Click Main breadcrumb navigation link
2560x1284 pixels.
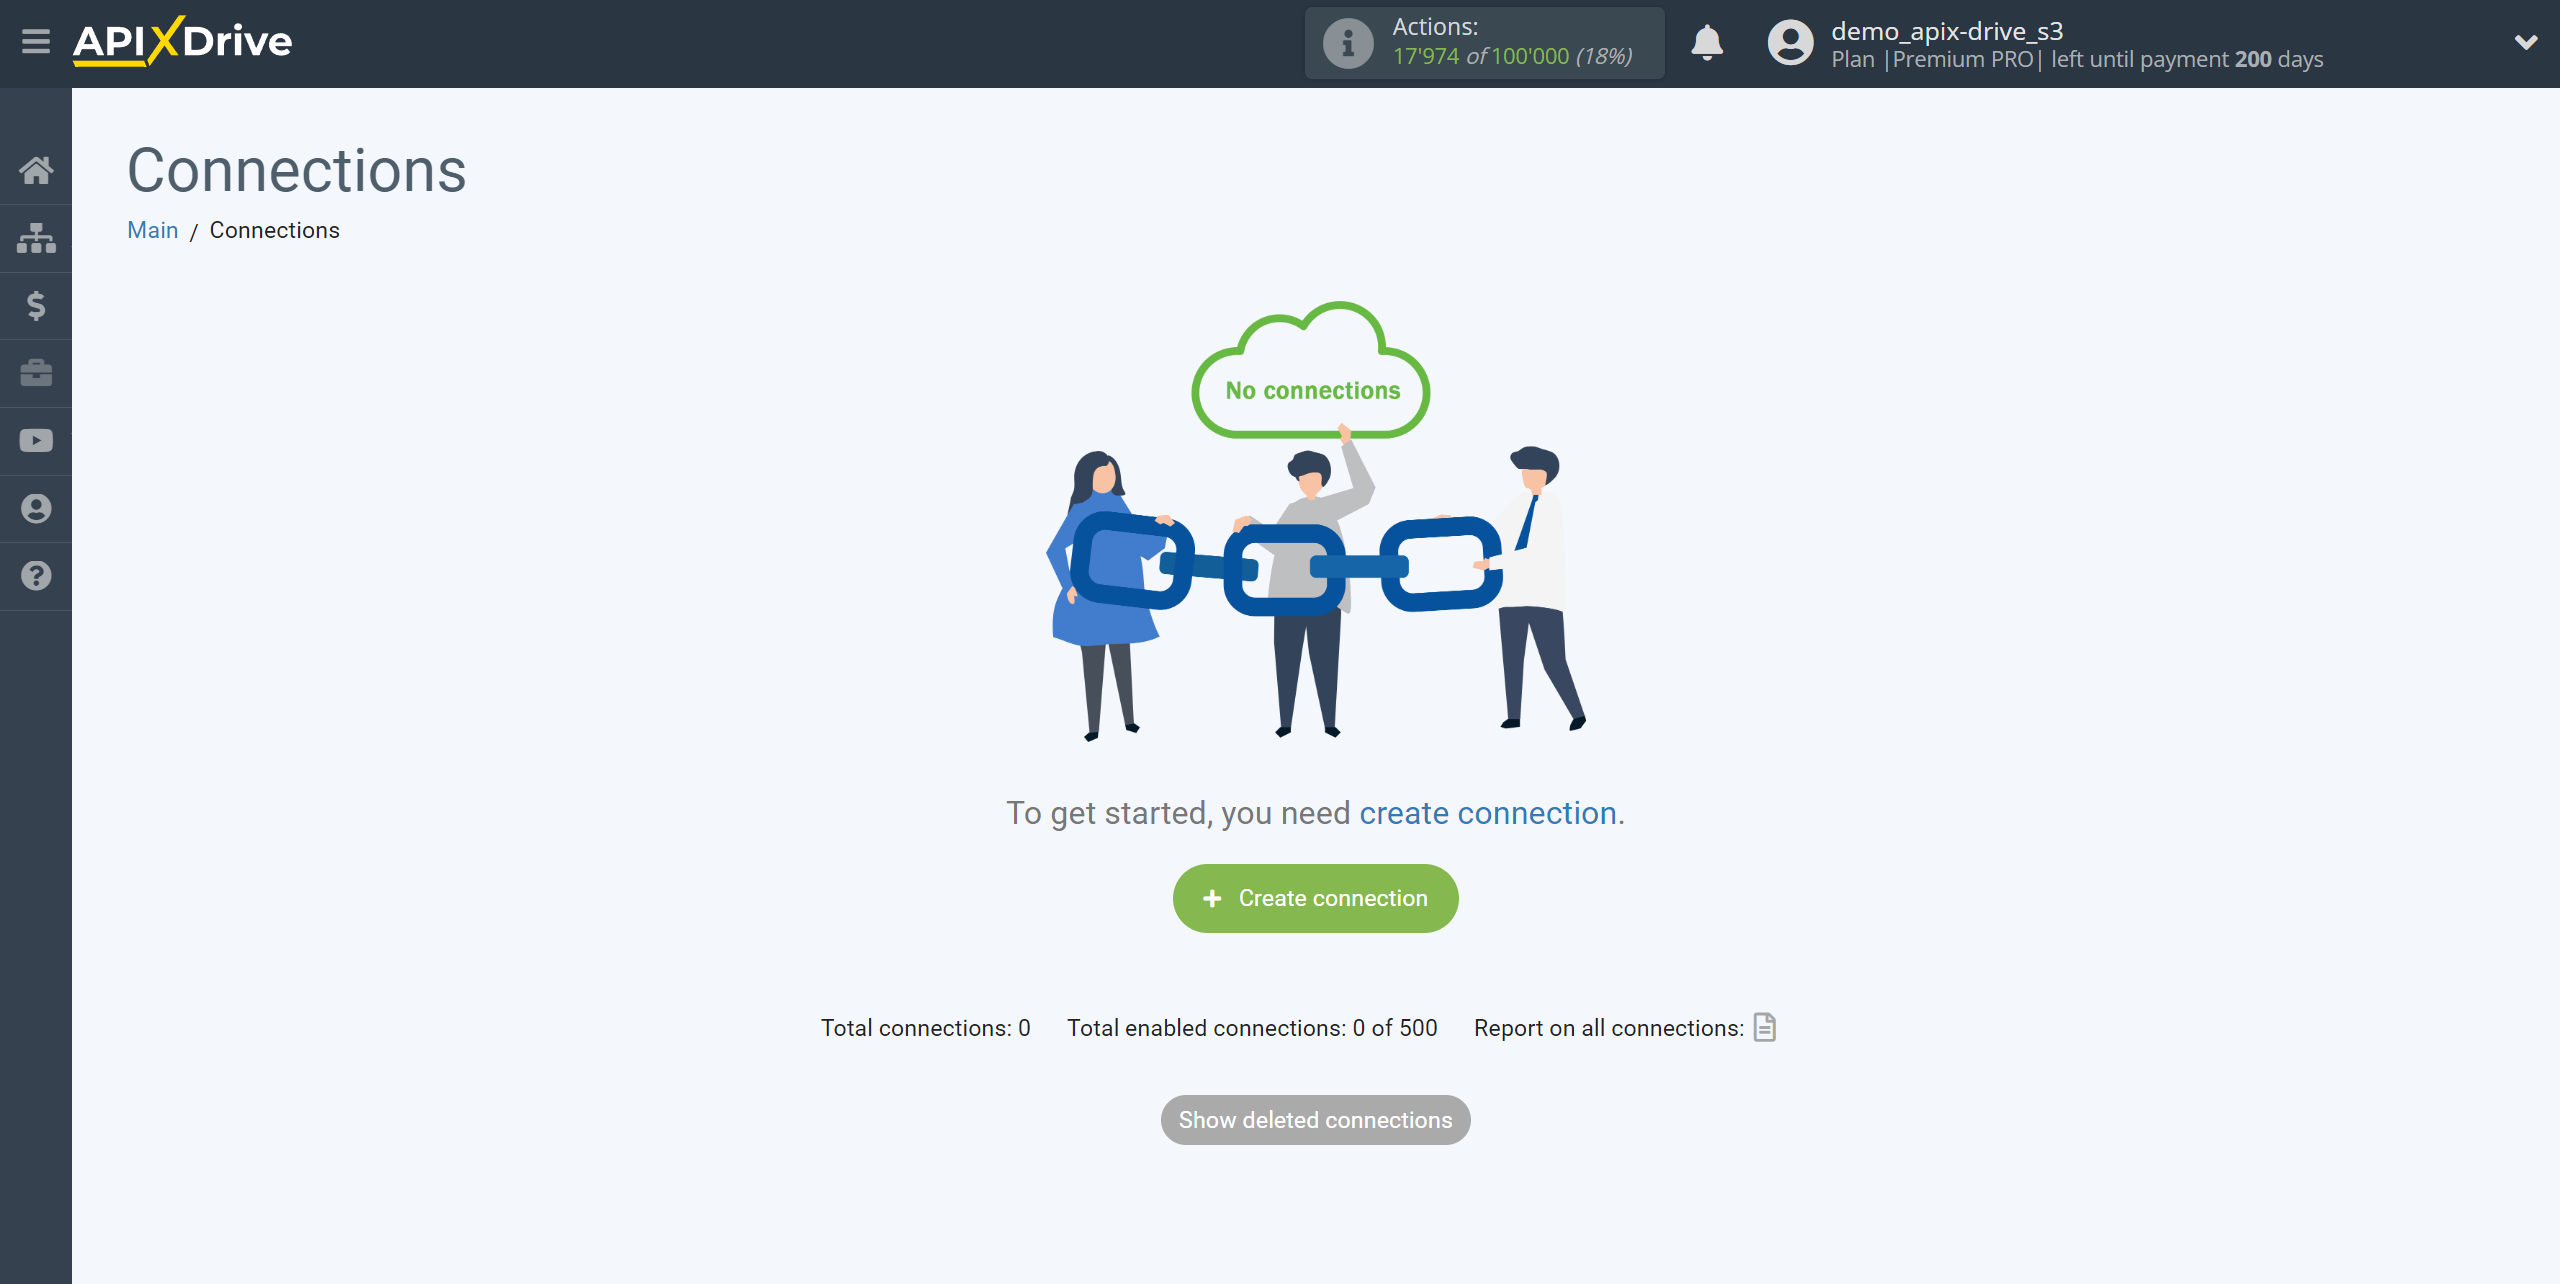[152, 229]
